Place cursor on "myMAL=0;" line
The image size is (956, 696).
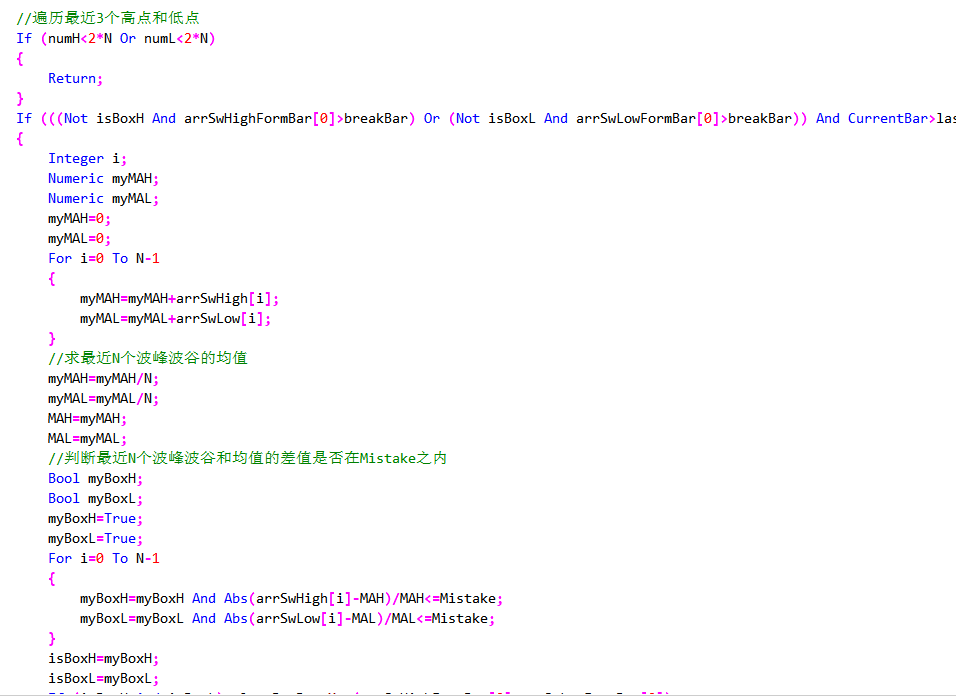pos(79,238)
